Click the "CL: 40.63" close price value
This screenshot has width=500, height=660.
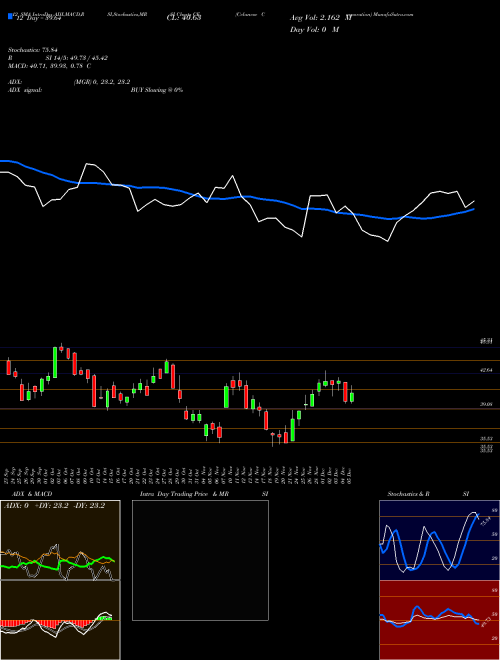click(x=184, y=18)
